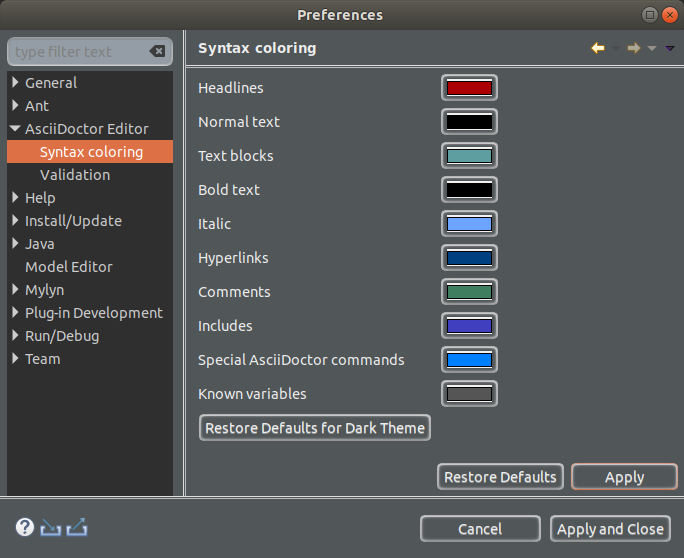
Task: Clear the filter text field
Action: (157, 51)
